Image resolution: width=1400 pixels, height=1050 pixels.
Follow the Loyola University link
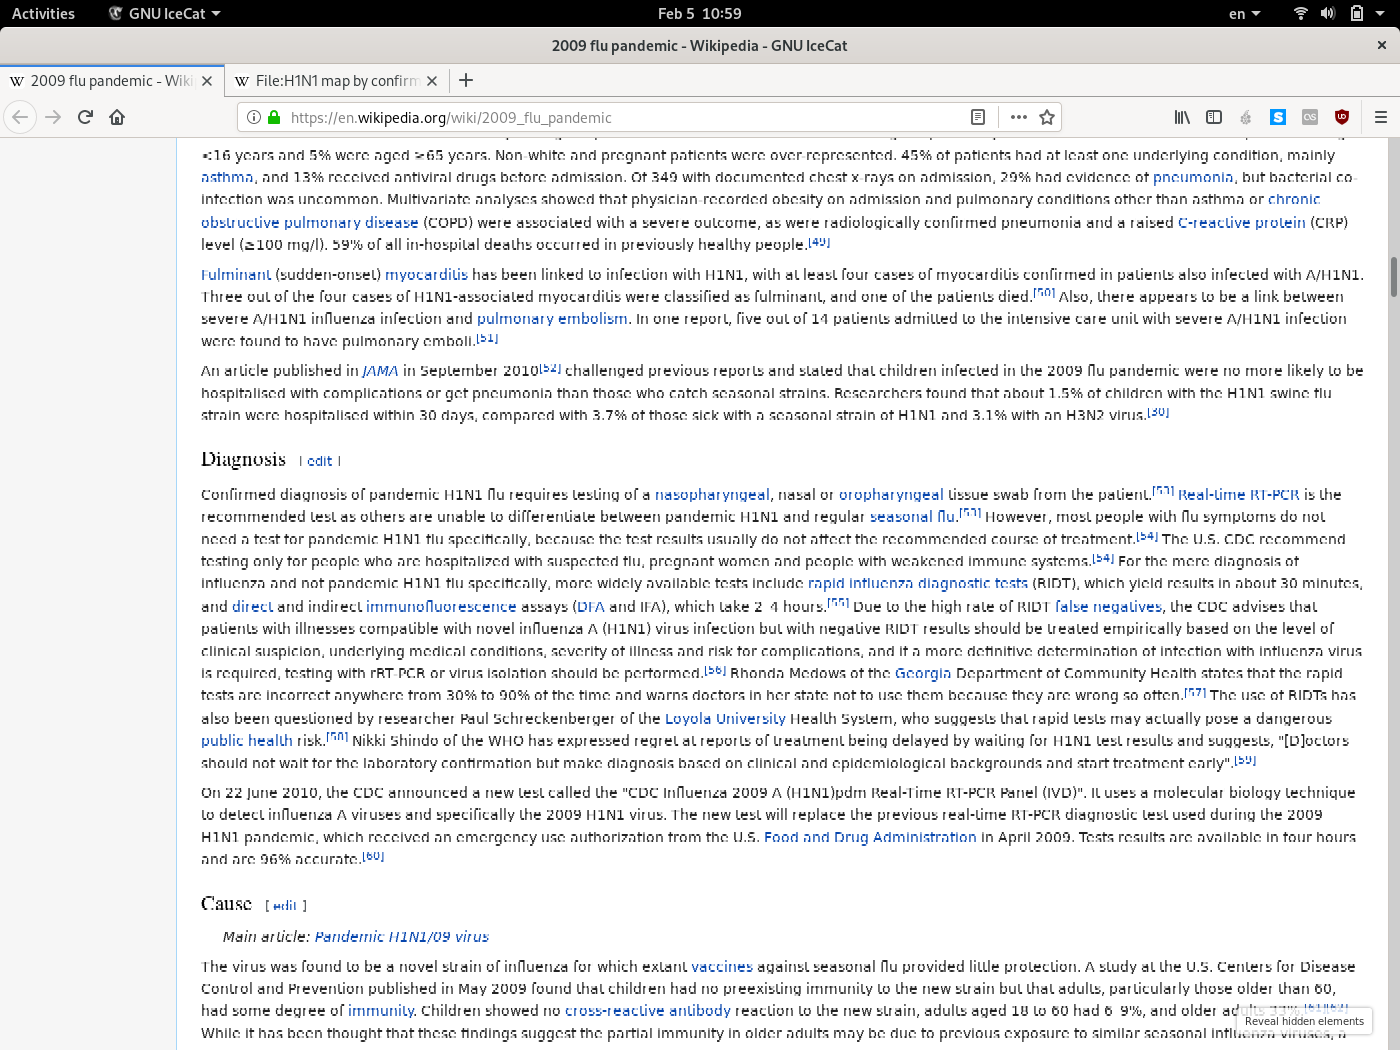click(x=725, y=718)
